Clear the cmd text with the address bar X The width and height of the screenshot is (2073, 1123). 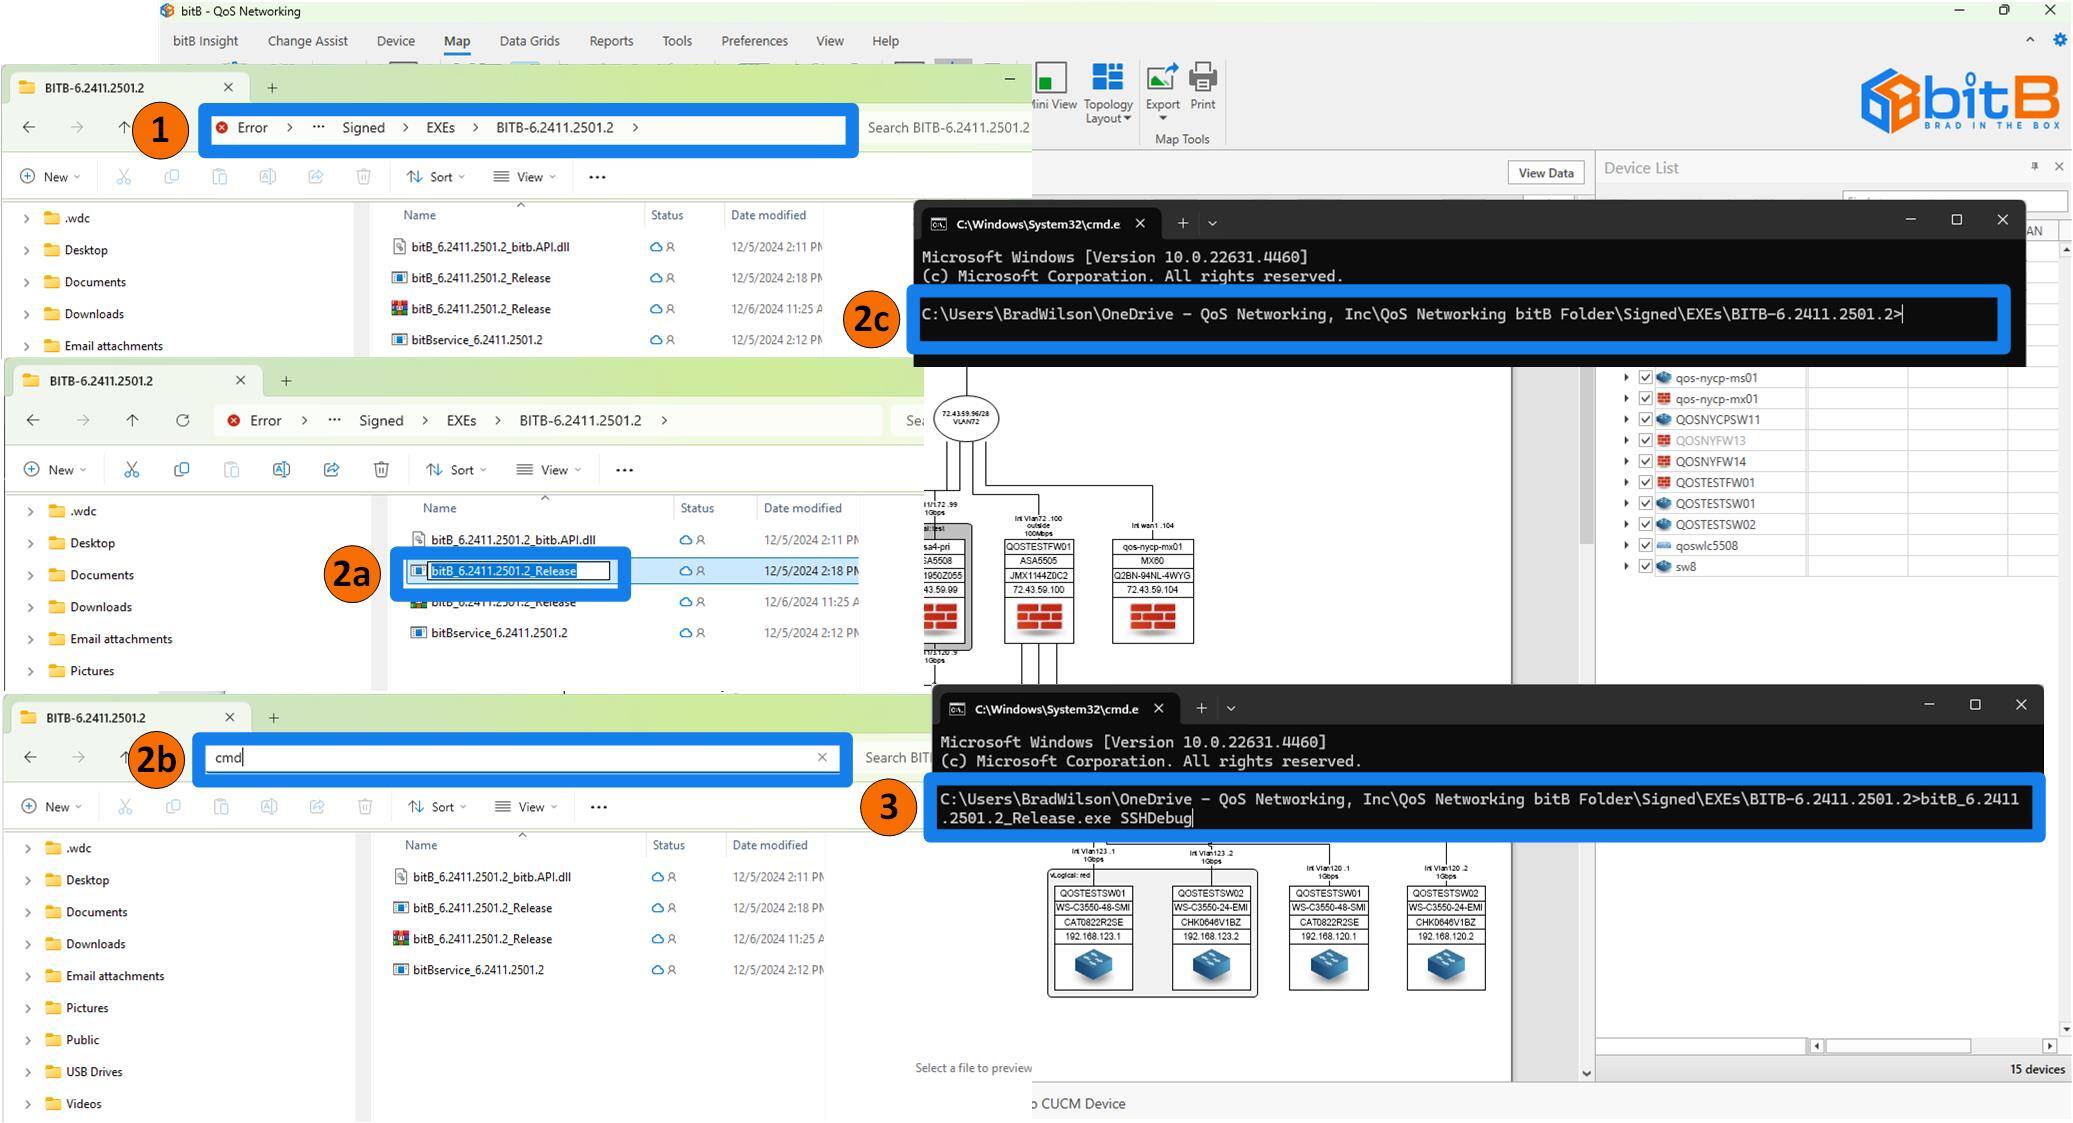822,757
